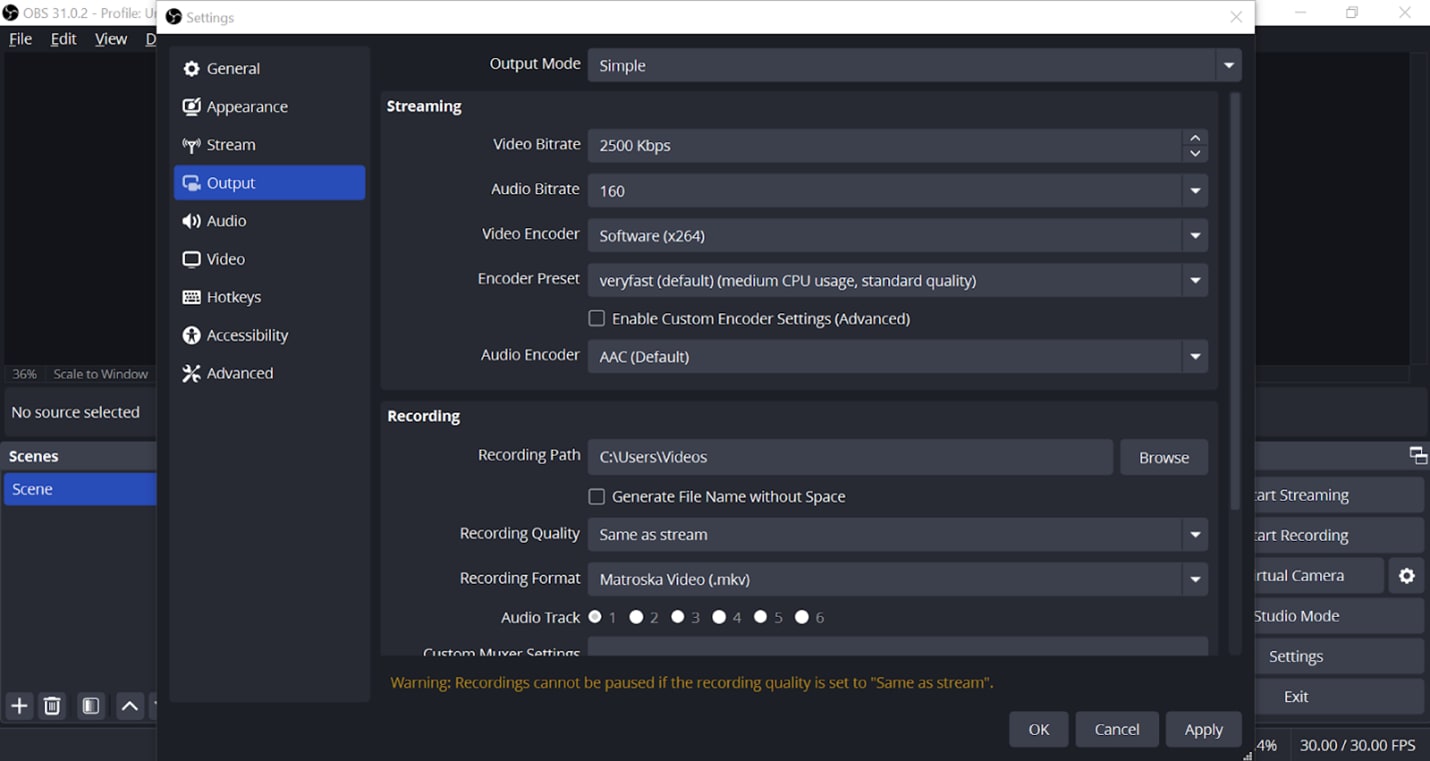Viewport: 1430px width, 761px height.
Task: Click the remove scene trash icon
Action: 53,706
